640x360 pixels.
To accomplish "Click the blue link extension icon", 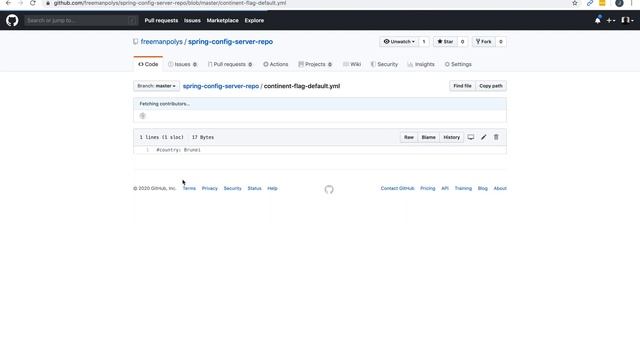I will [590, 3].
